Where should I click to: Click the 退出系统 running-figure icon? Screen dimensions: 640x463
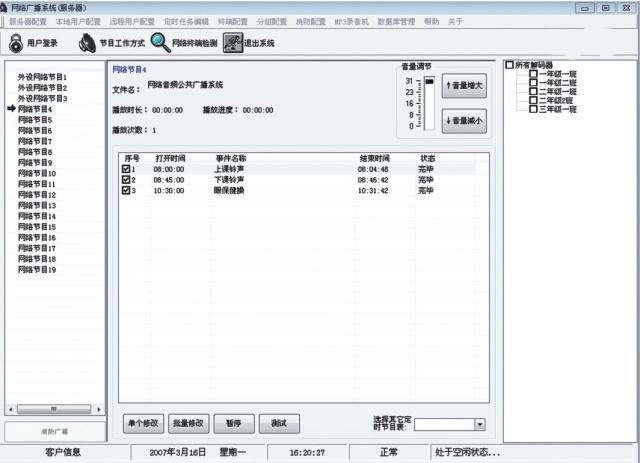233,43
